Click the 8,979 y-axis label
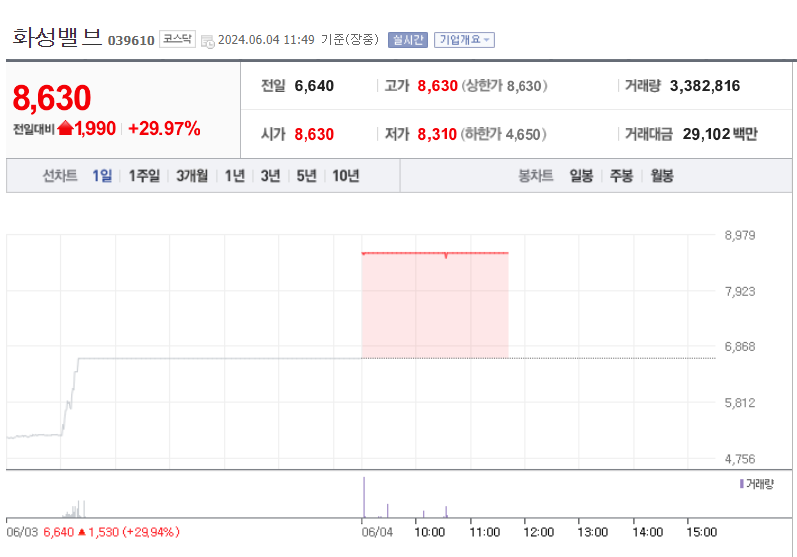 (740, 235)
